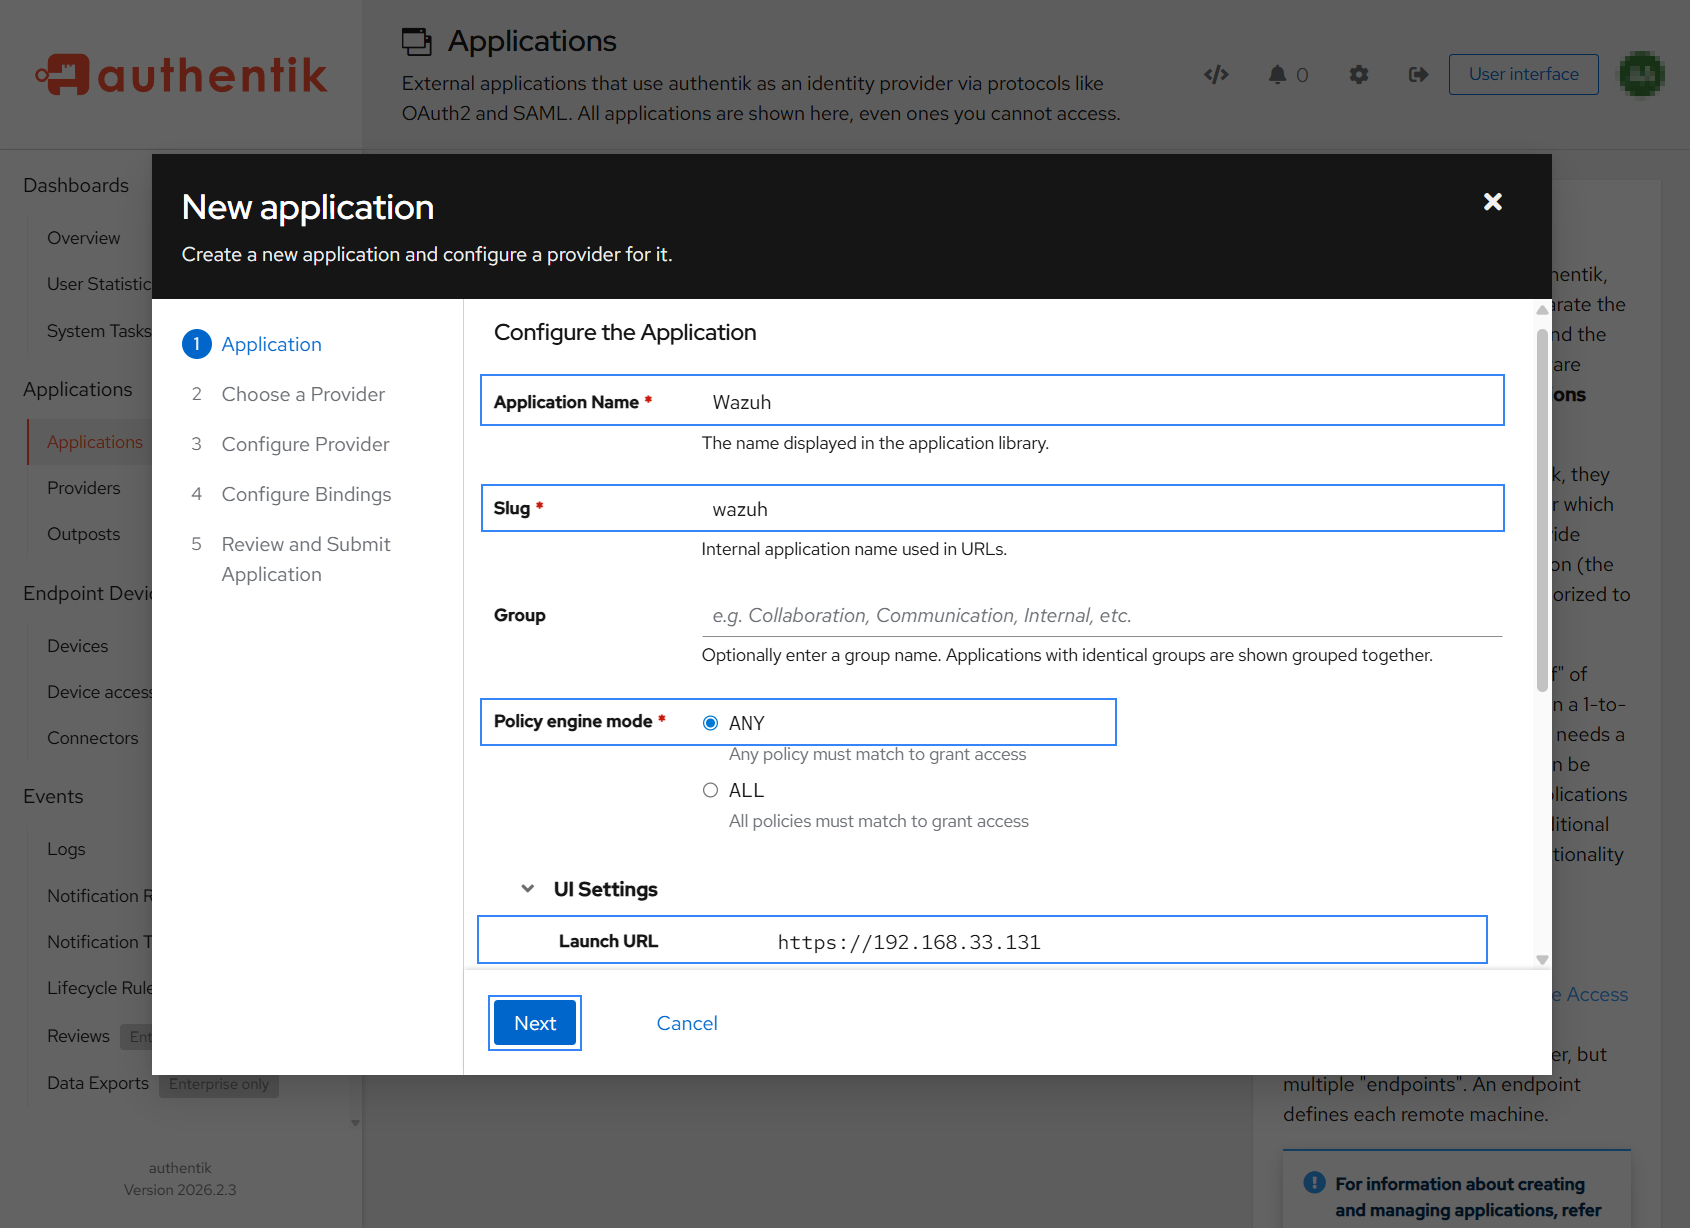This screenshot has width=1690, height=1228.
Task: Click the Launch URL field
Action: (x=1125, y=941)
